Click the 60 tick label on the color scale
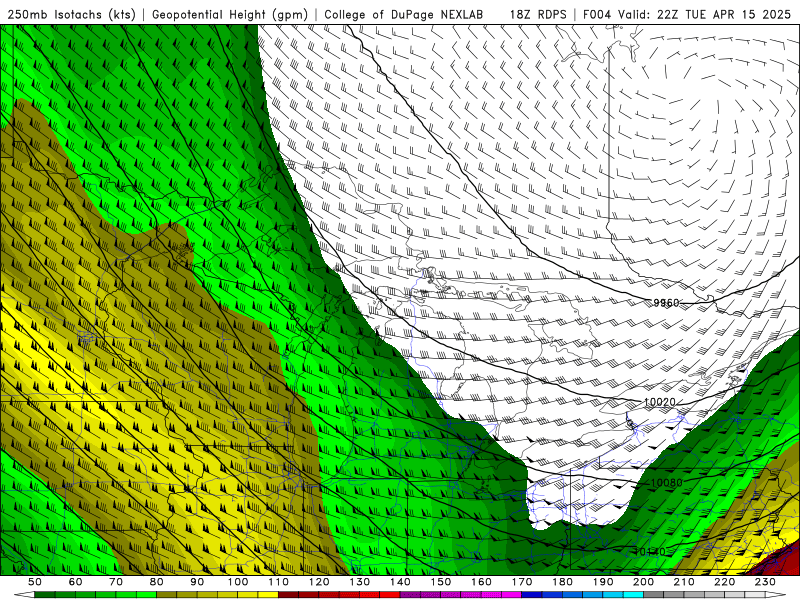Viewport: 800px width, 600px height. click(76, 582)
